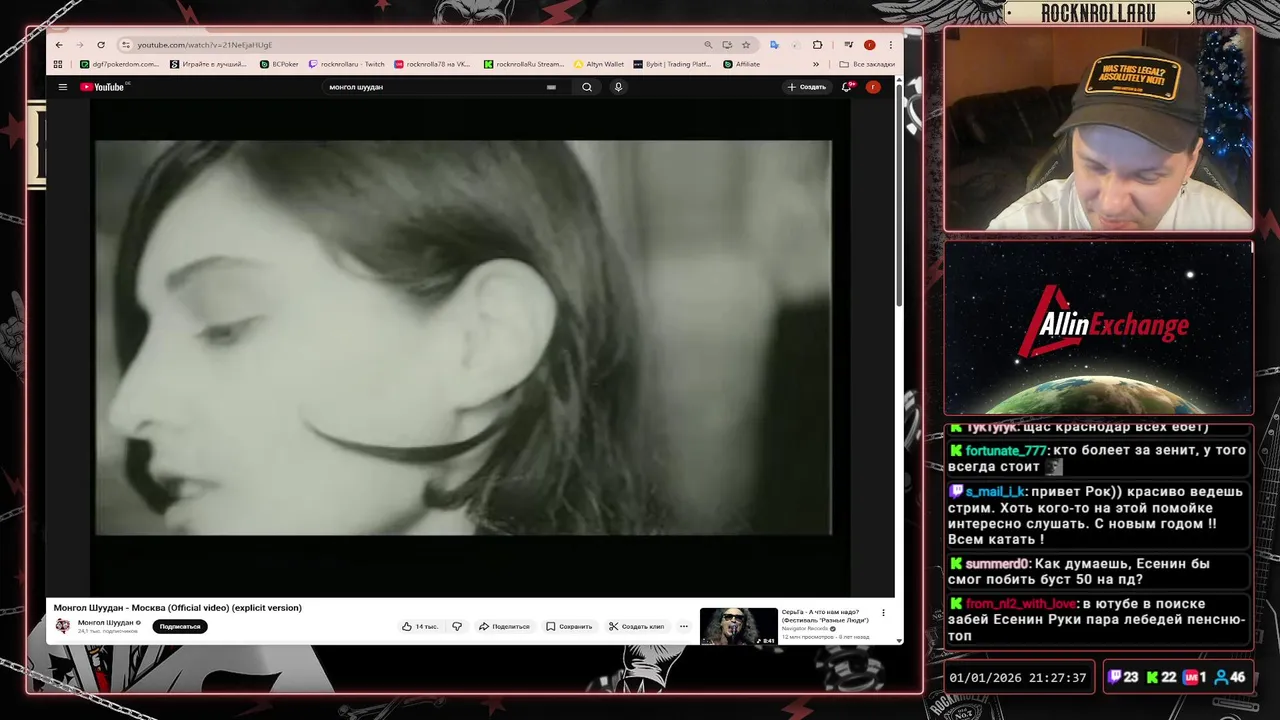Start voice search with microphone
The width and height of the screenshot is (1280, 720).
pyautogui.click(x=618, y=87)
